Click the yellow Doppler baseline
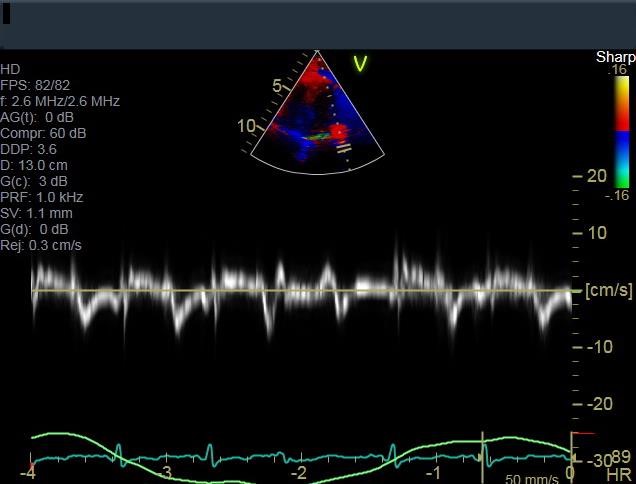 (300, 291)
